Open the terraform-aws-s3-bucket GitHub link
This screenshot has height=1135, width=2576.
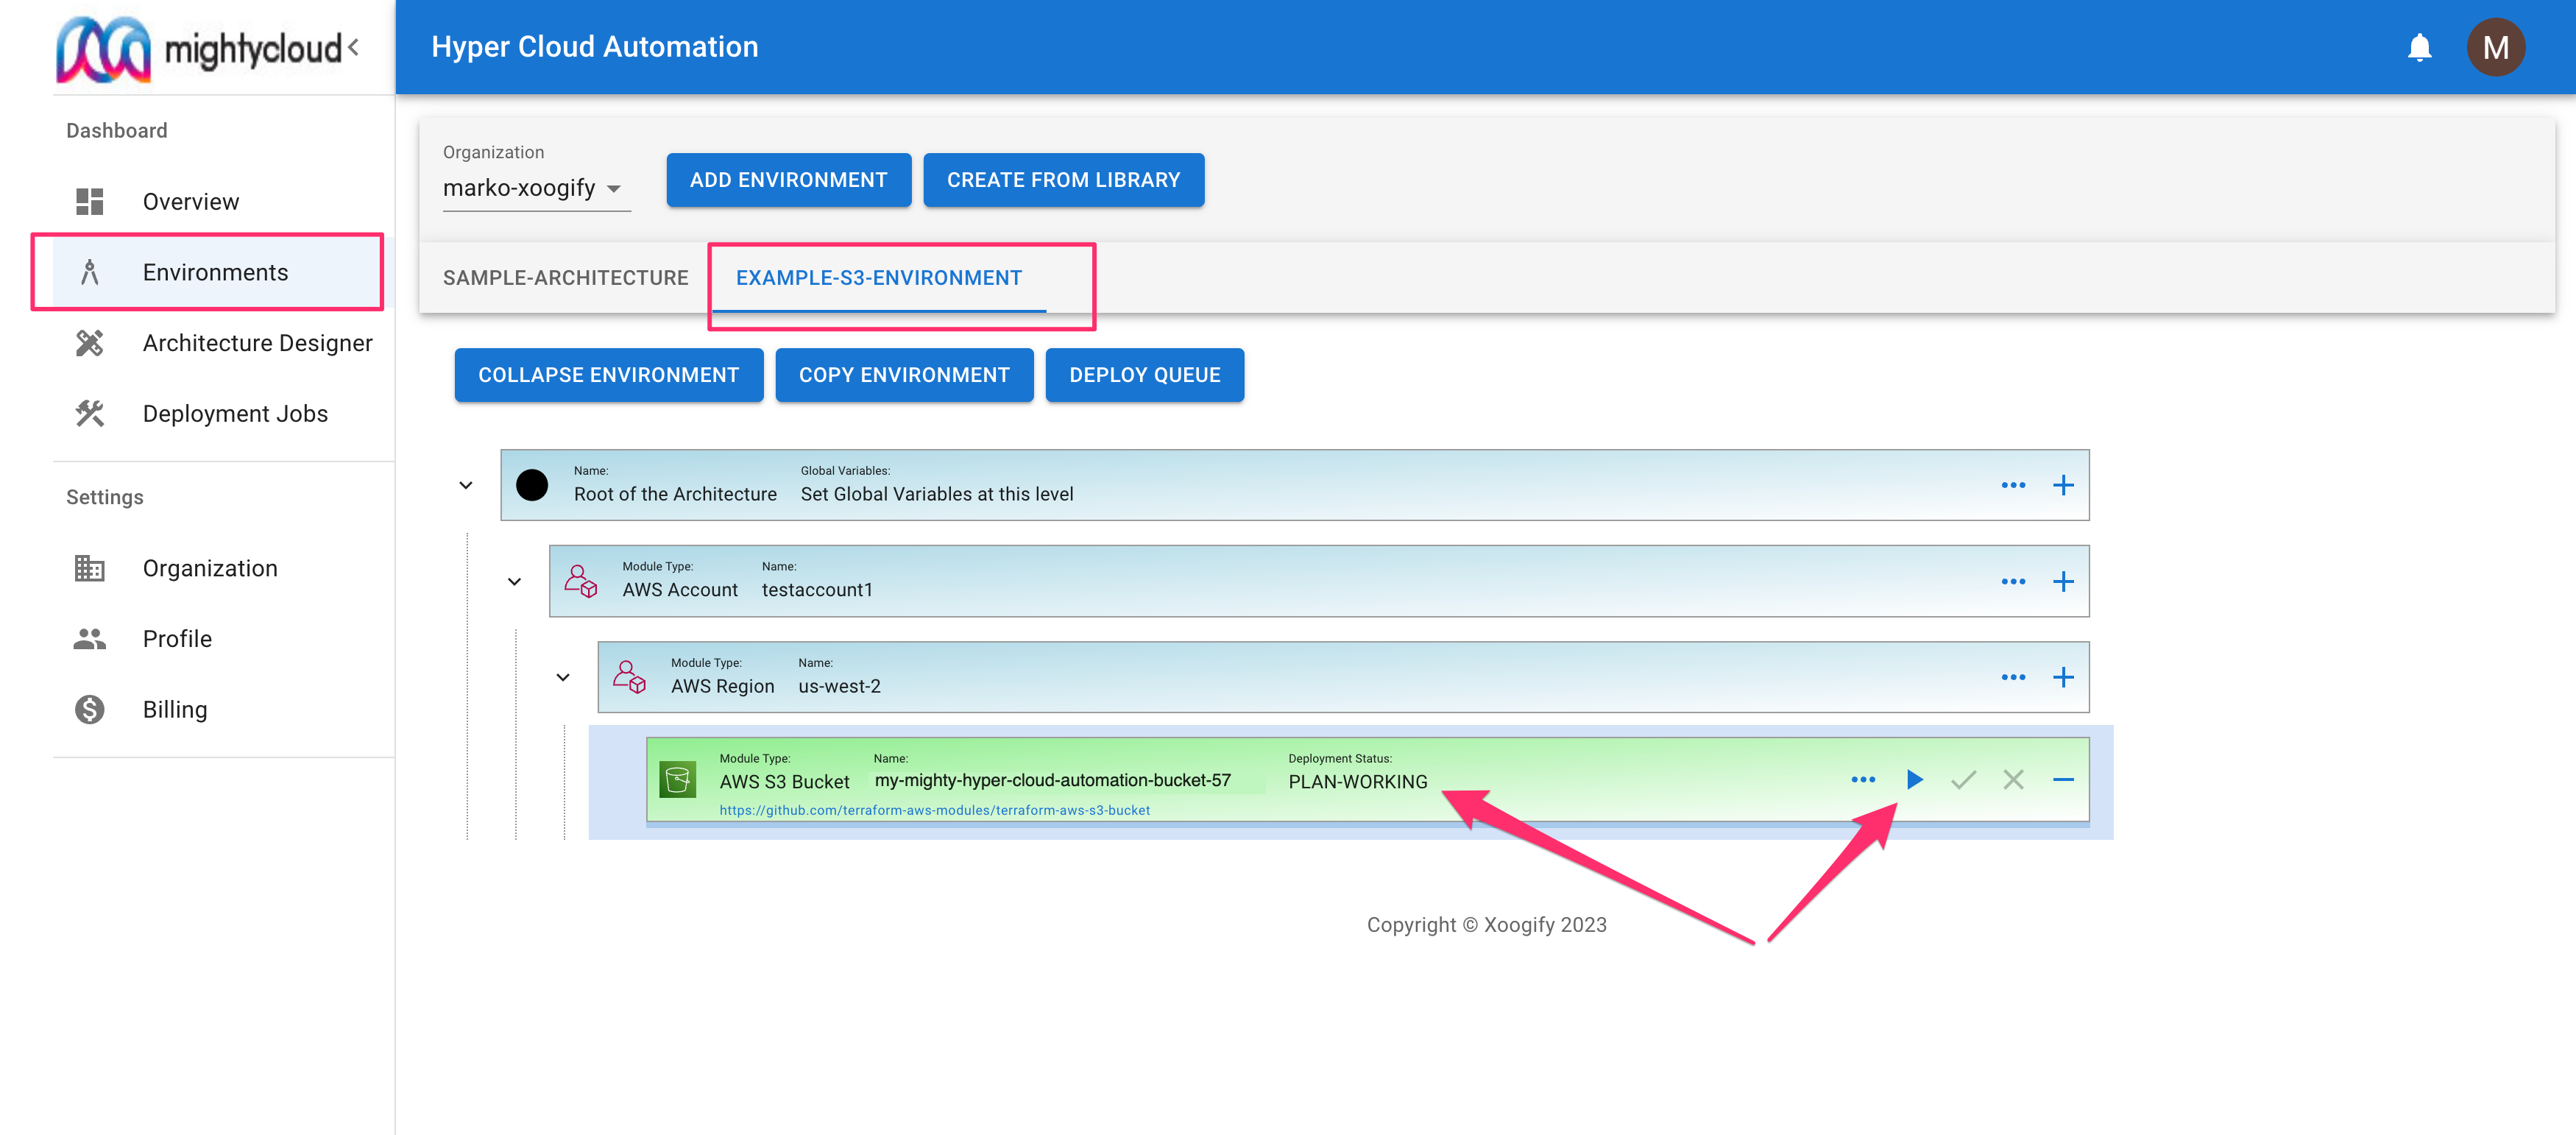tap(934, 810)
